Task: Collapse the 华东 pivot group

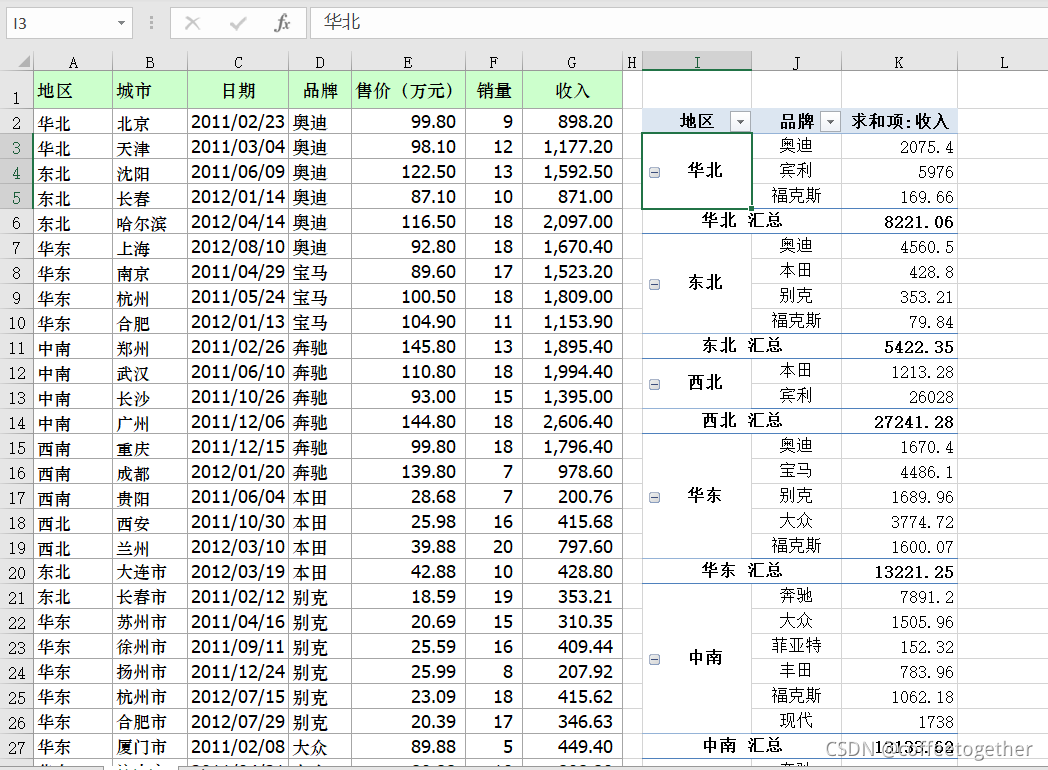Action: [x=654, y=497]
